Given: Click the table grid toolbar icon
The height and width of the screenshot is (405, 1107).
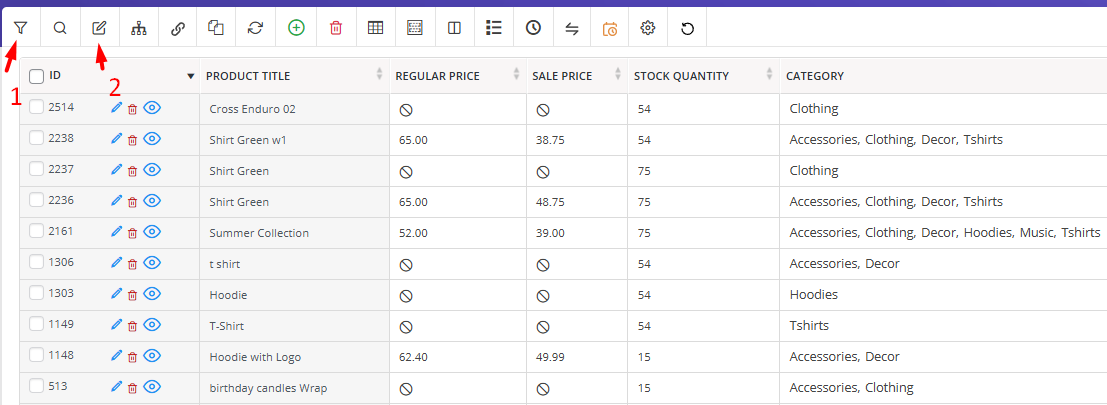Looking at the screenshot, I should point(376,28).
